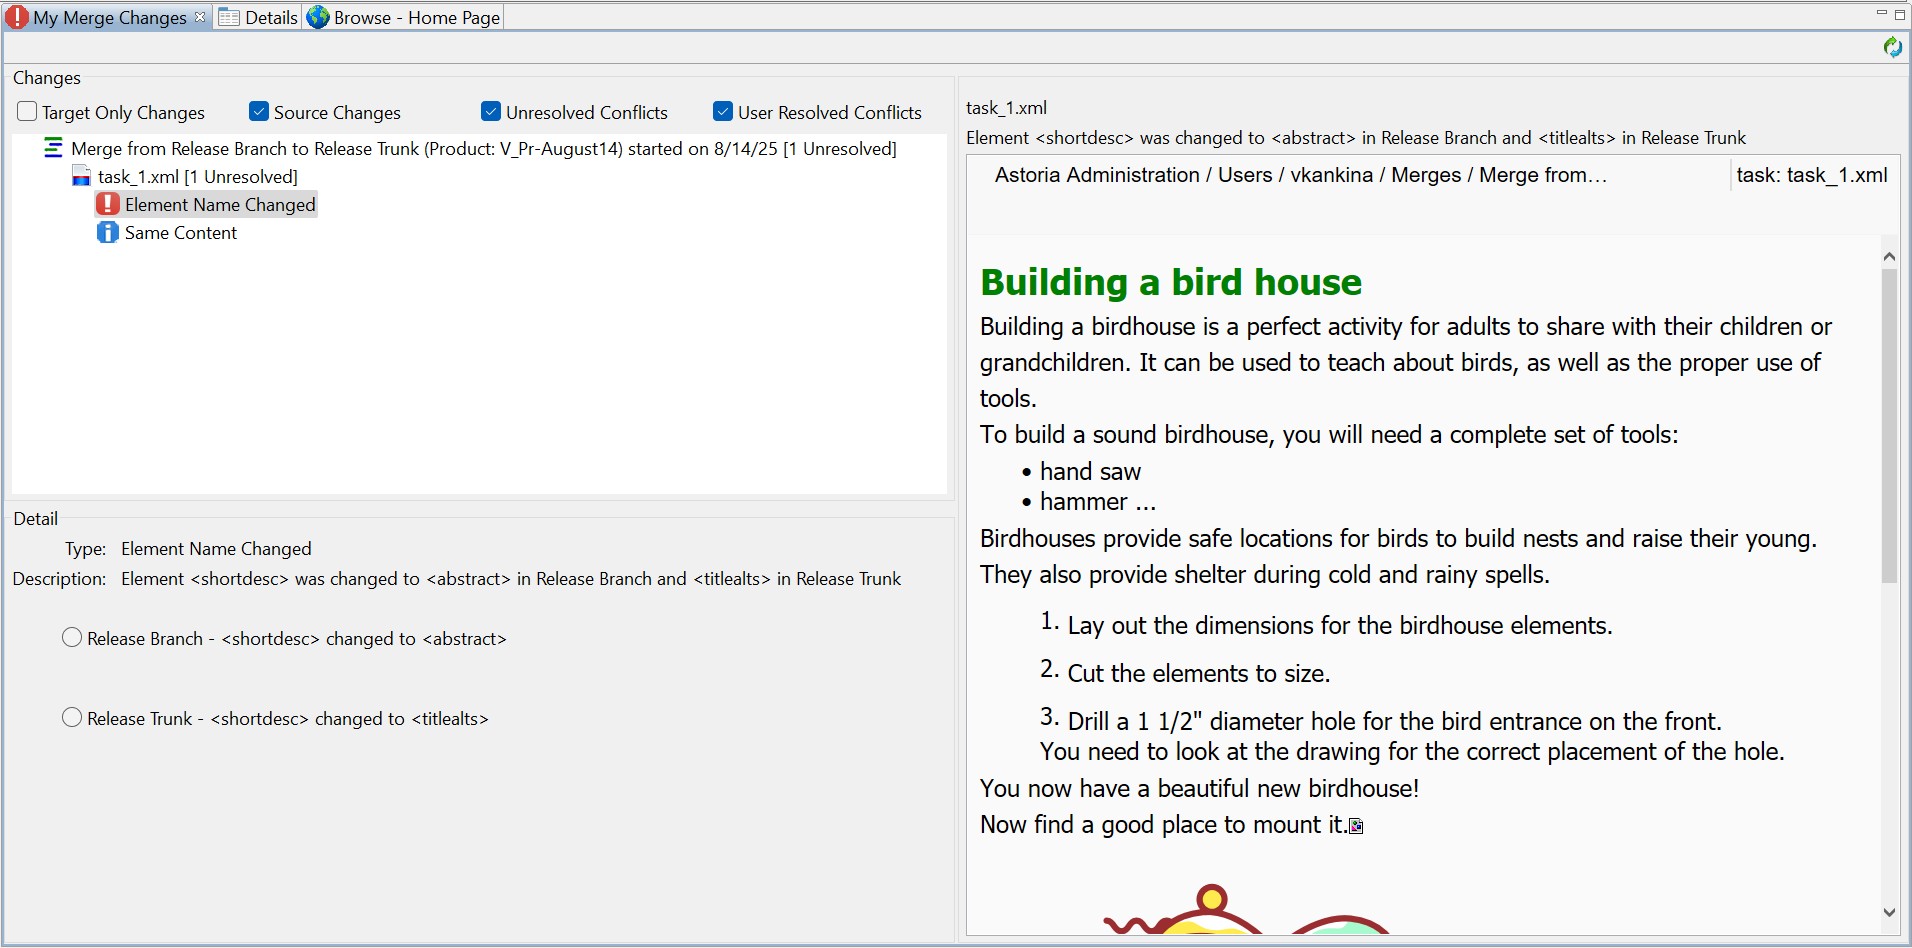
Task: Switch to the Details tab
Action: click(x=271, y=17)
